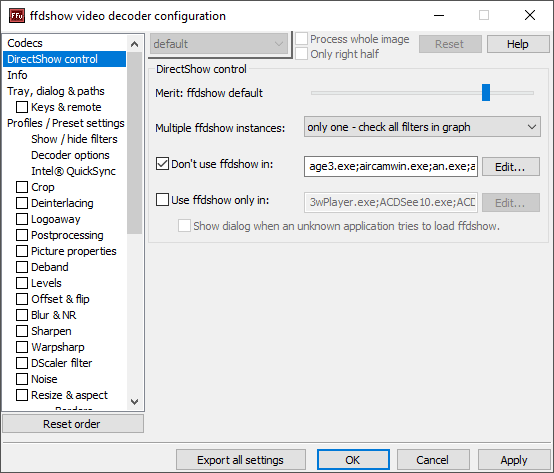Click the Reset order button
This screenshot has height=473, width=554.
point(73,424)
